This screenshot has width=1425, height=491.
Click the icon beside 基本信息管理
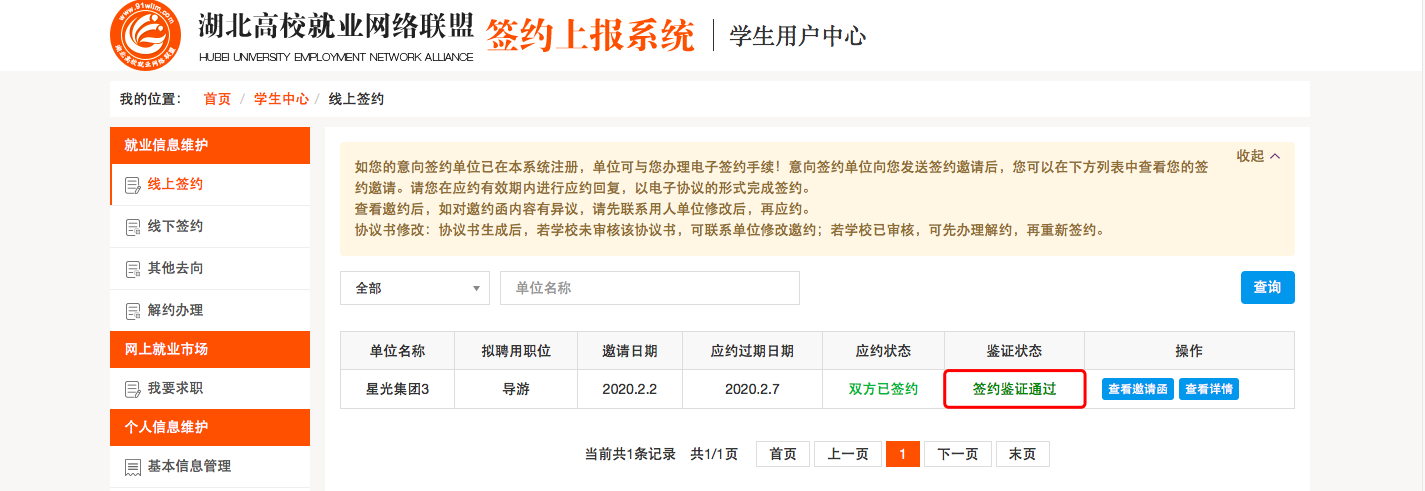coord(132,467)
